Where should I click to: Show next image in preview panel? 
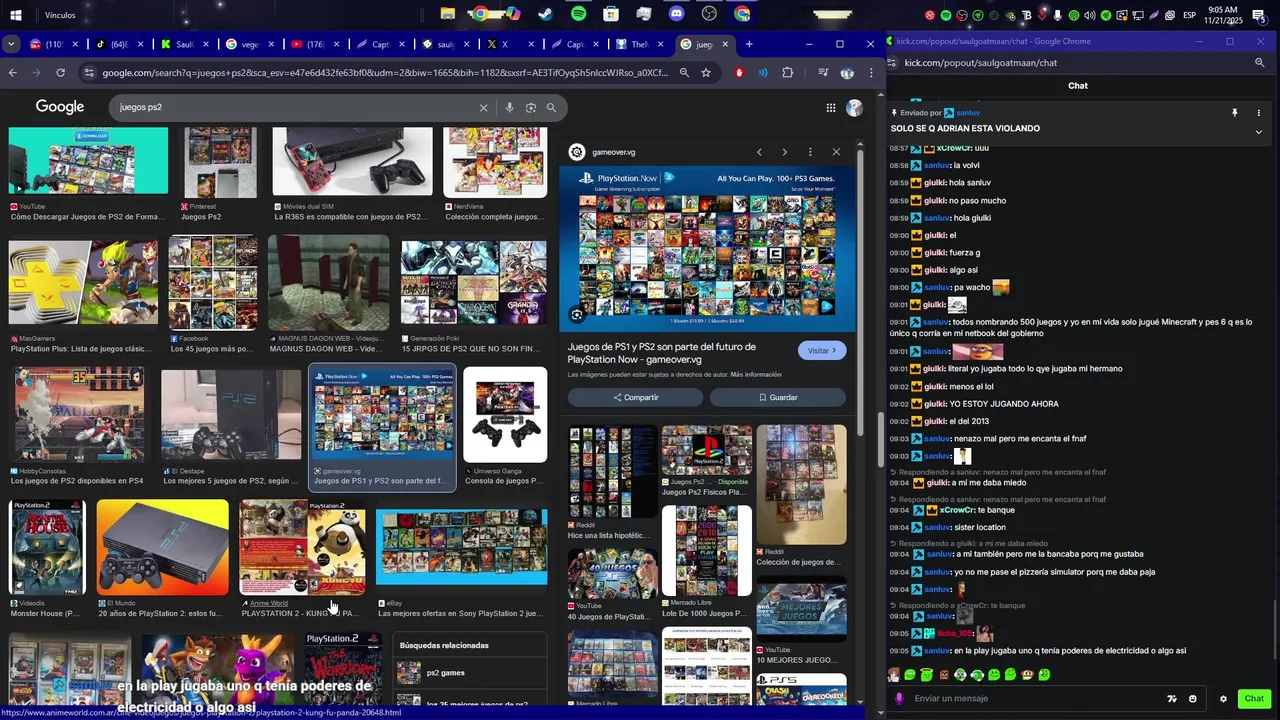coord(784,152)
